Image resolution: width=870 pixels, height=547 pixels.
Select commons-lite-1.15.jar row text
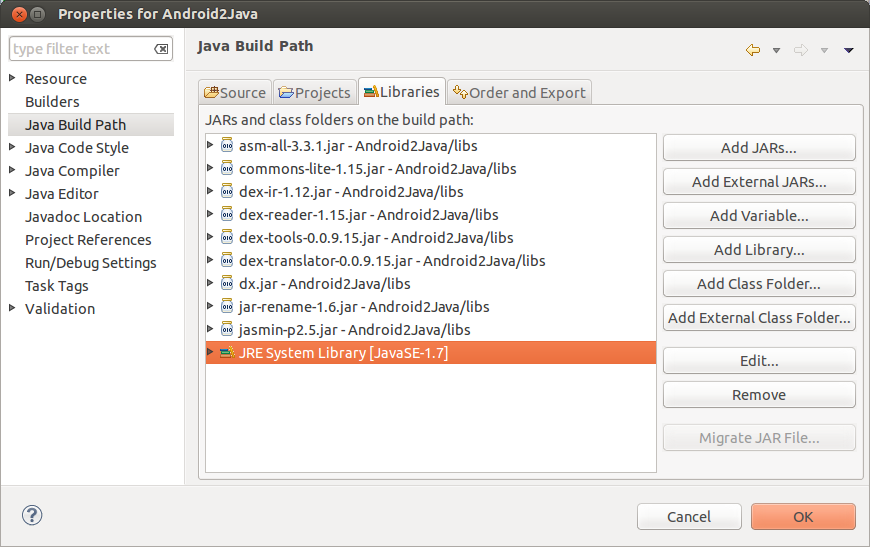(378, 169)
